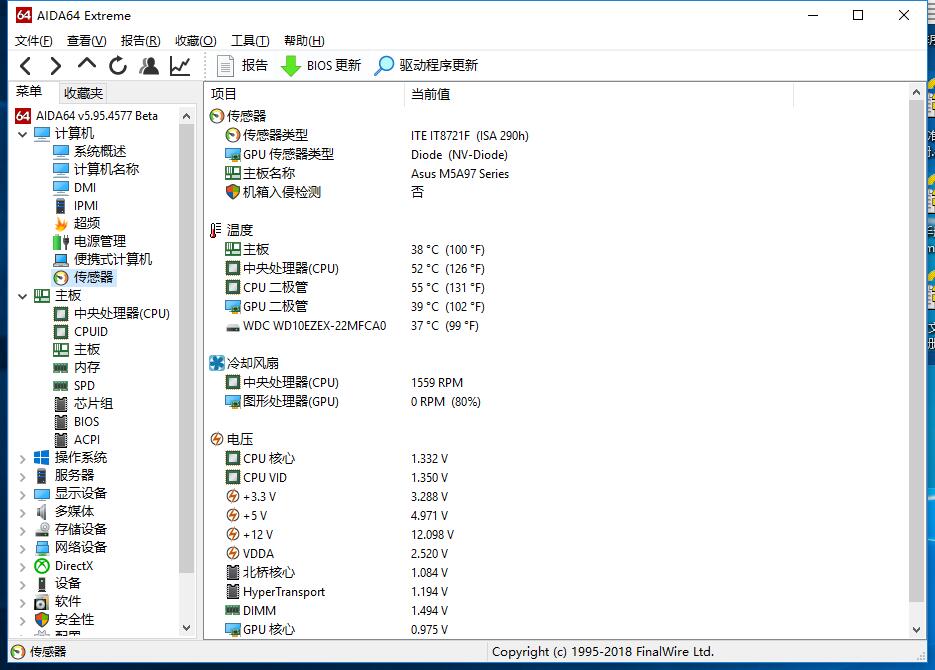Screen dimensions: 935x670
Task: Click the Back navigation arrow
Action: coord(25,66)
